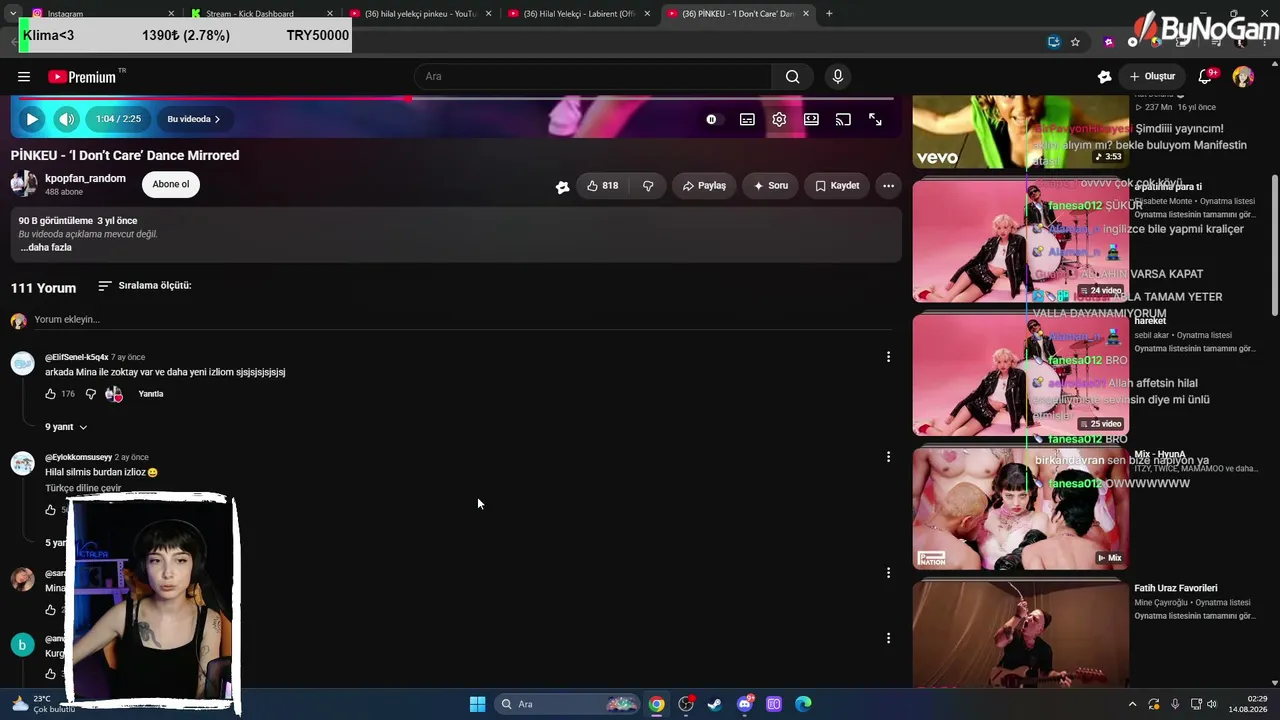
Task: Open the YouTube guide hamburger menu
Action: (x=24, y=77)
